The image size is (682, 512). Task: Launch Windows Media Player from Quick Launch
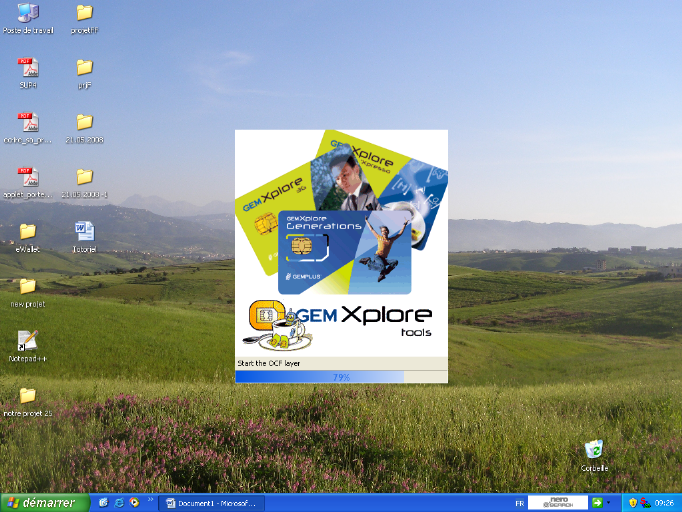pos(134,502)
